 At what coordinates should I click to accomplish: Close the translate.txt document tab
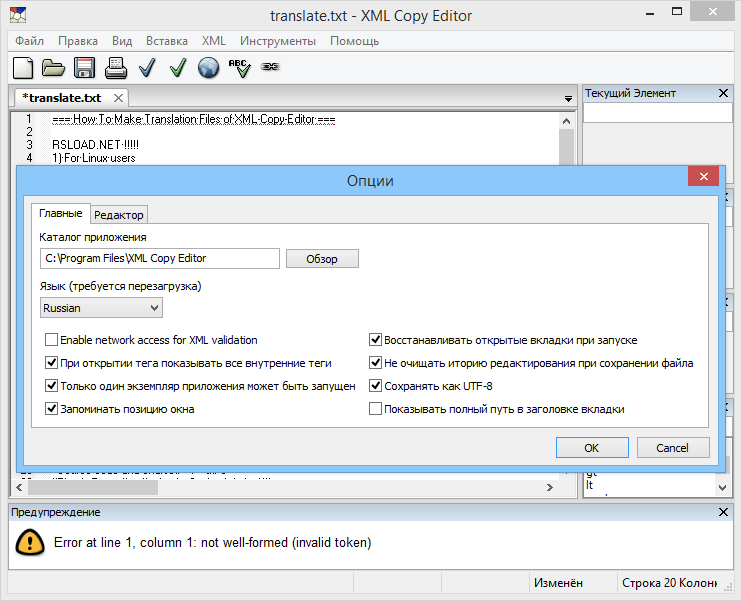pos(118,98)
